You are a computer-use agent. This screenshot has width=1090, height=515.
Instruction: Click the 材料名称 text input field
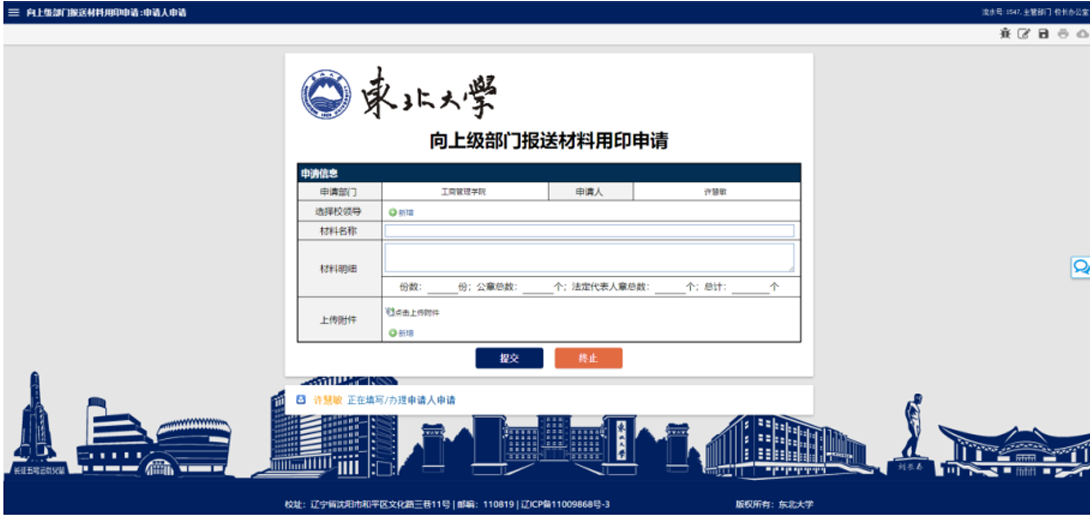589,231
